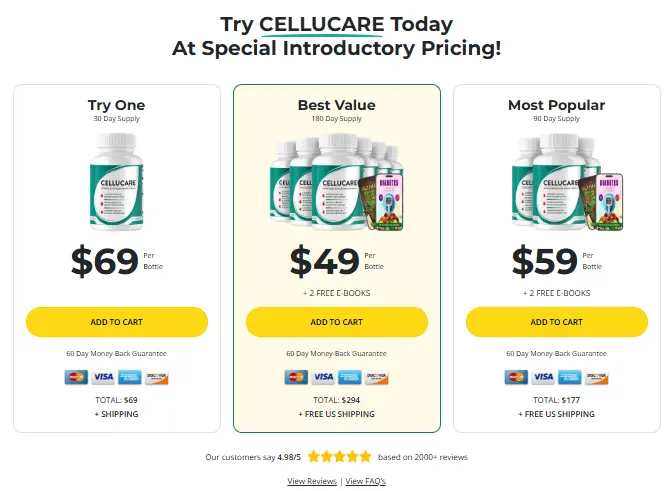
Task: Add the $69 single bottle to cart
Action: [x=117, y=322]
